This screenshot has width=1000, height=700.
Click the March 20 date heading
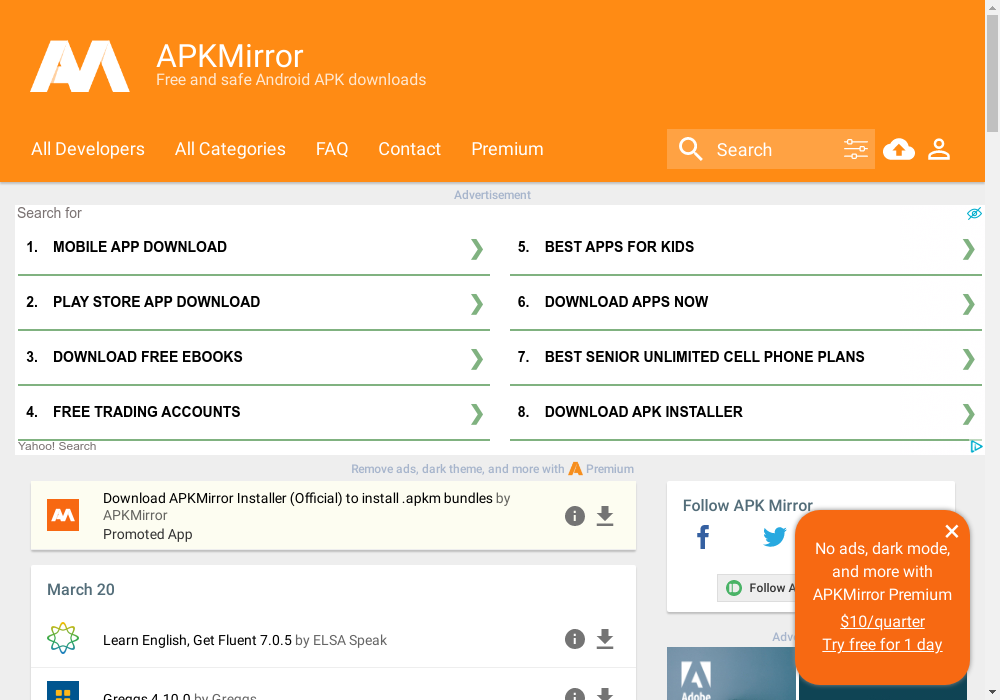pyautogui.click(x=81, y=590)
